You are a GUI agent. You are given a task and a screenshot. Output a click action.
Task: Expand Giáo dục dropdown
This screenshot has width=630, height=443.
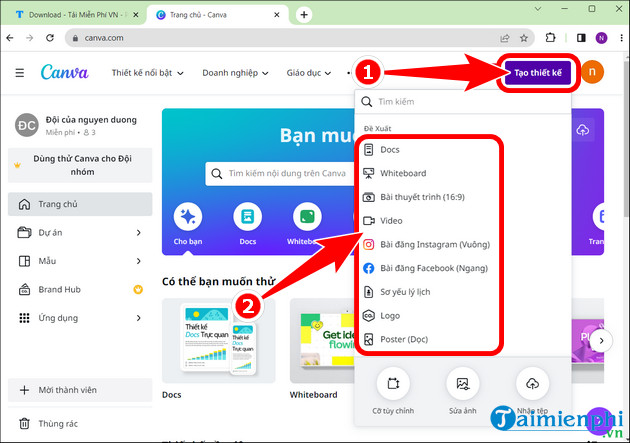309,73
